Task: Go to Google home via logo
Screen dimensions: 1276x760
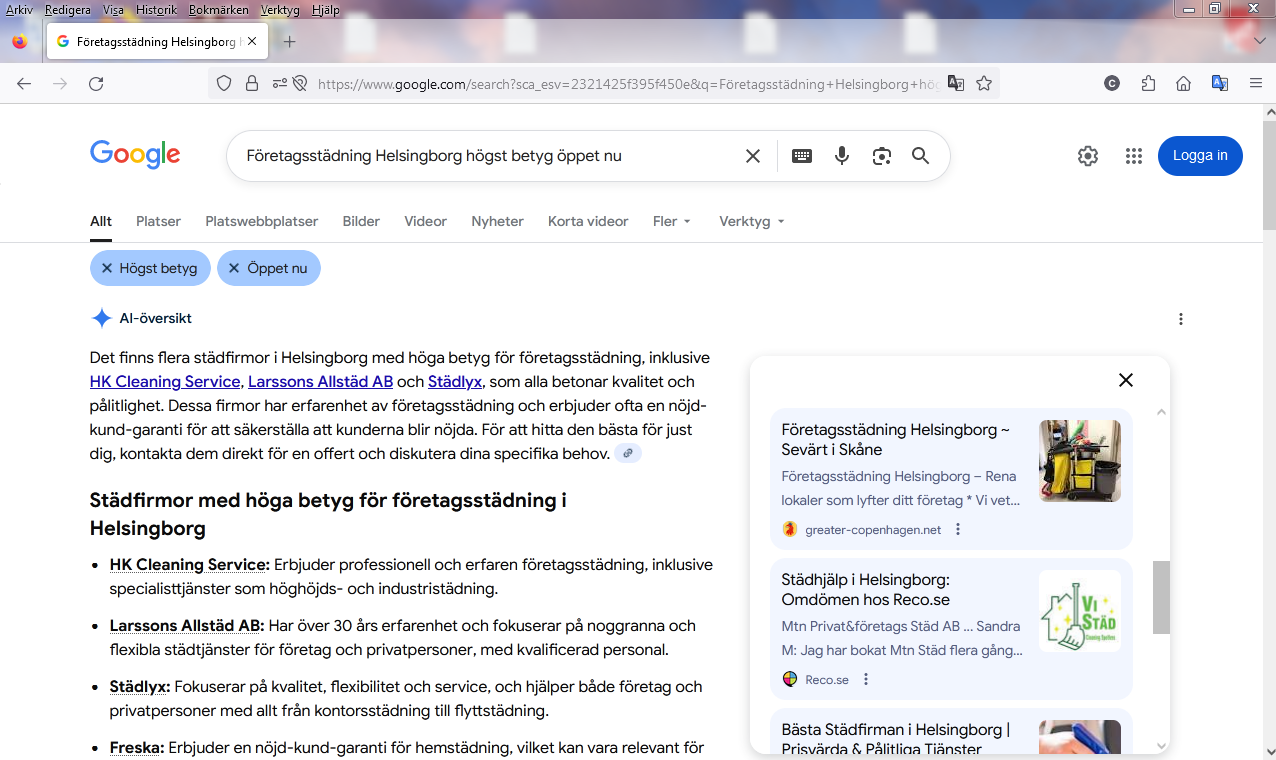Action: click(135, 155)
